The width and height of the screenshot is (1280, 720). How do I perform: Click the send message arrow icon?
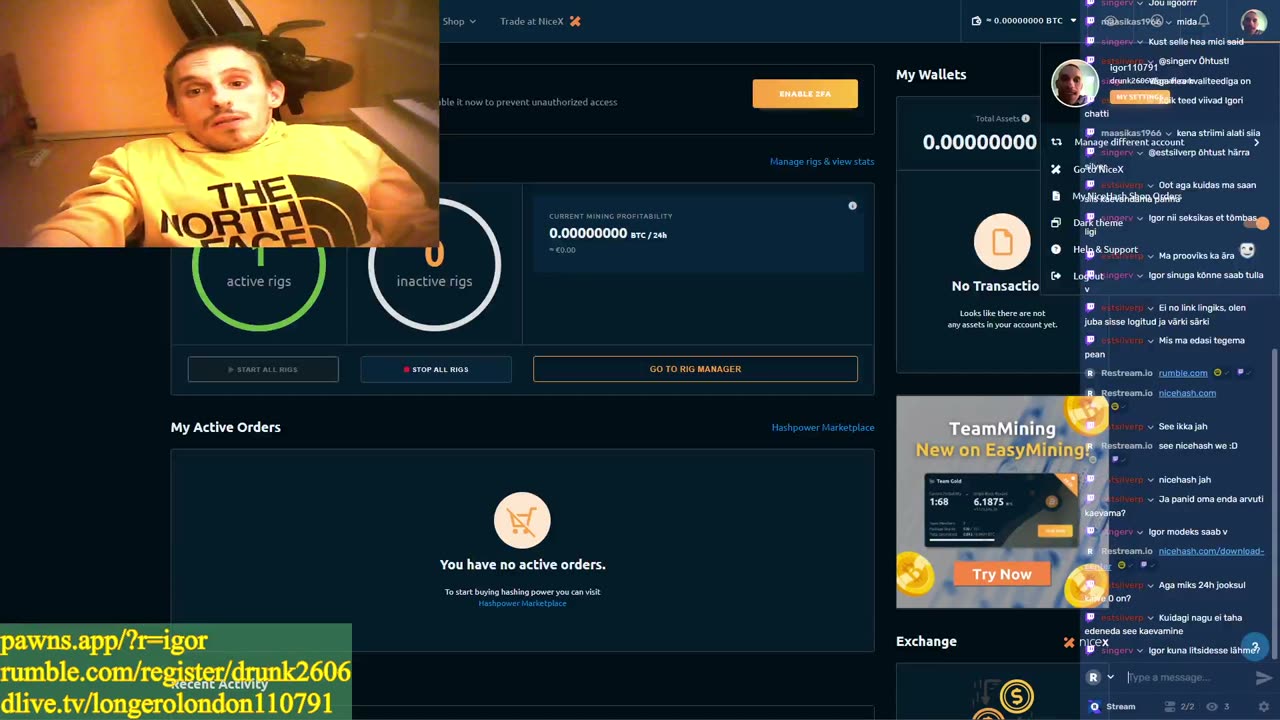[x=1263, y=677]
